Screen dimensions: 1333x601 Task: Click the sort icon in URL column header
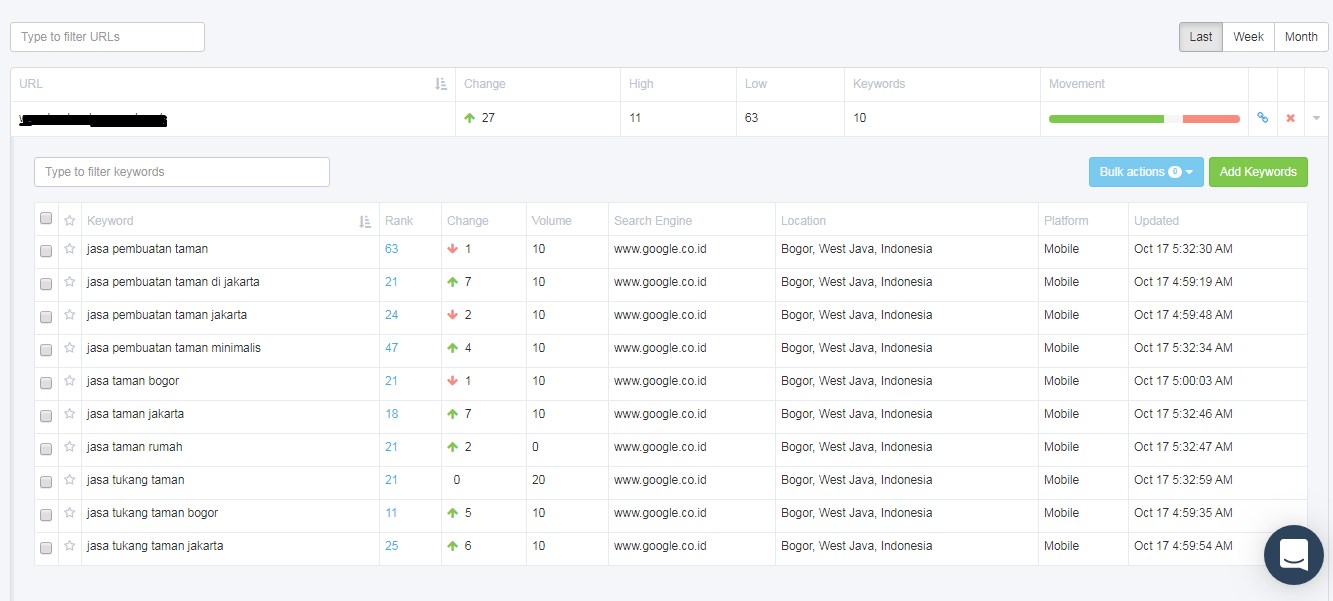tap(441, 84)
